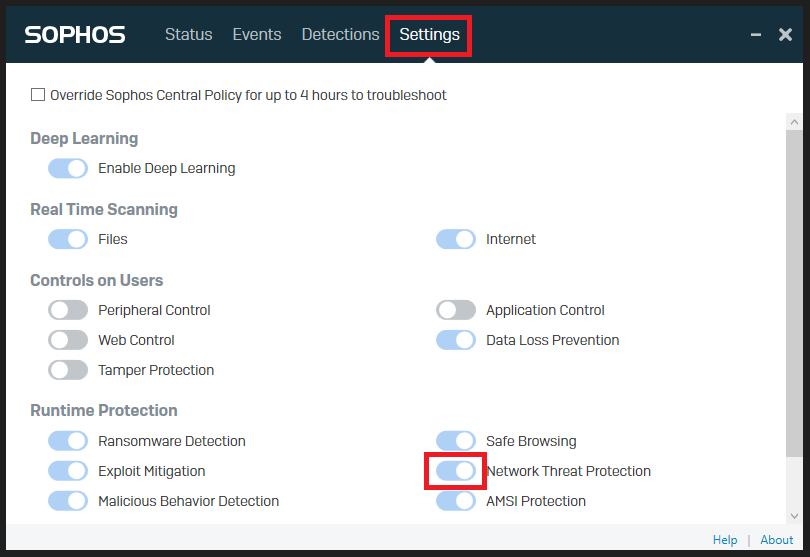Open the Status tab

[188, 34]
